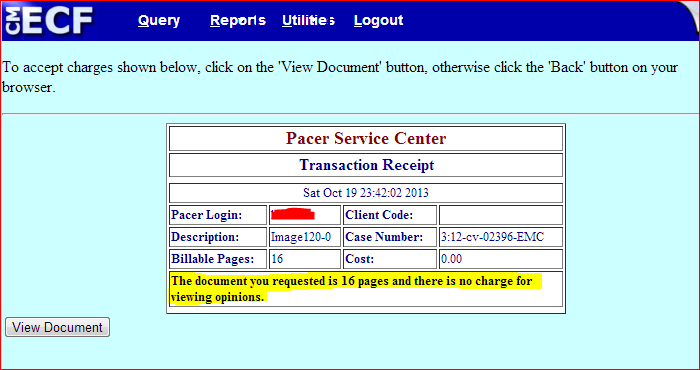Click the Description label cell

218,237
